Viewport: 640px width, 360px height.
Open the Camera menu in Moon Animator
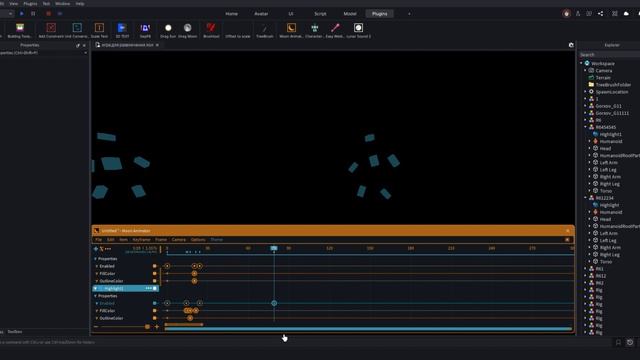(179, 240)
